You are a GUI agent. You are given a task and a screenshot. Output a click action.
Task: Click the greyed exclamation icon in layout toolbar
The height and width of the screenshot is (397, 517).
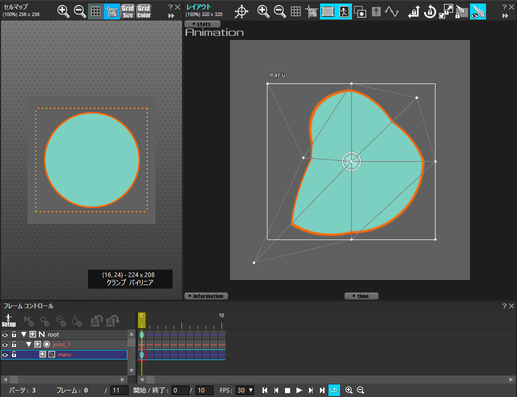click(376, 12)
